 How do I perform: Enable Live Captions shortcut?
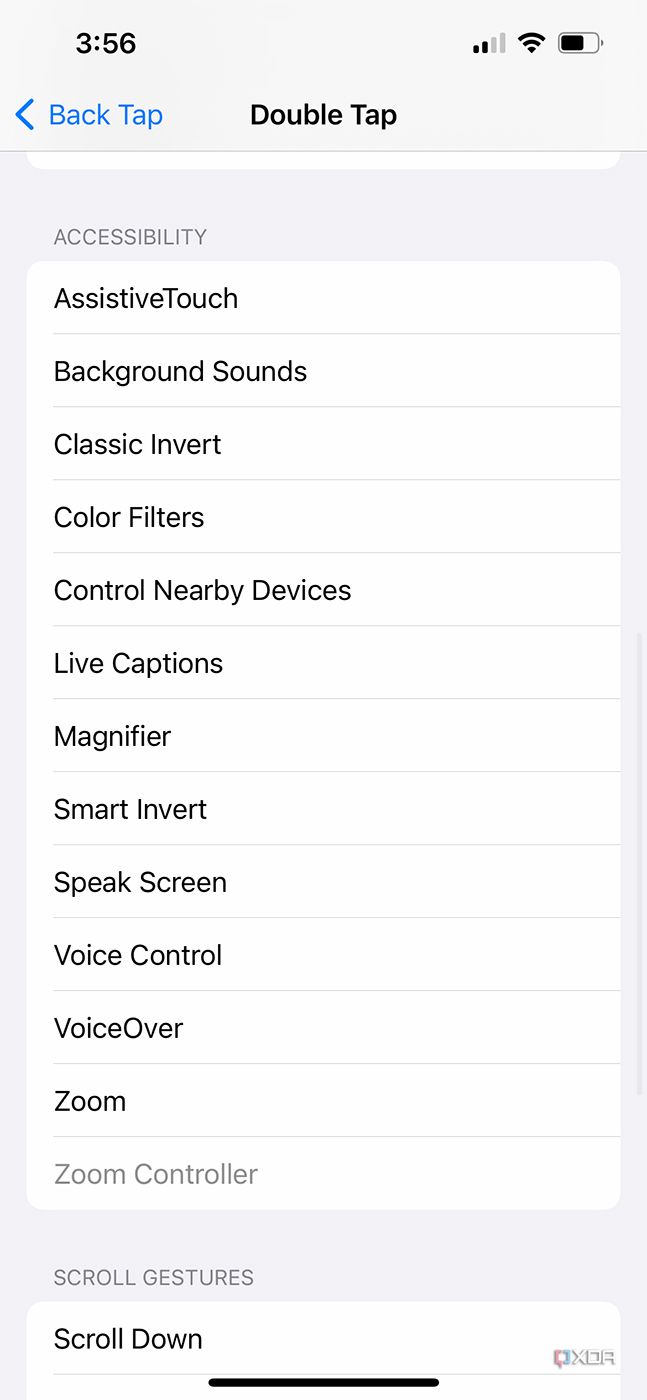point(138,663)
